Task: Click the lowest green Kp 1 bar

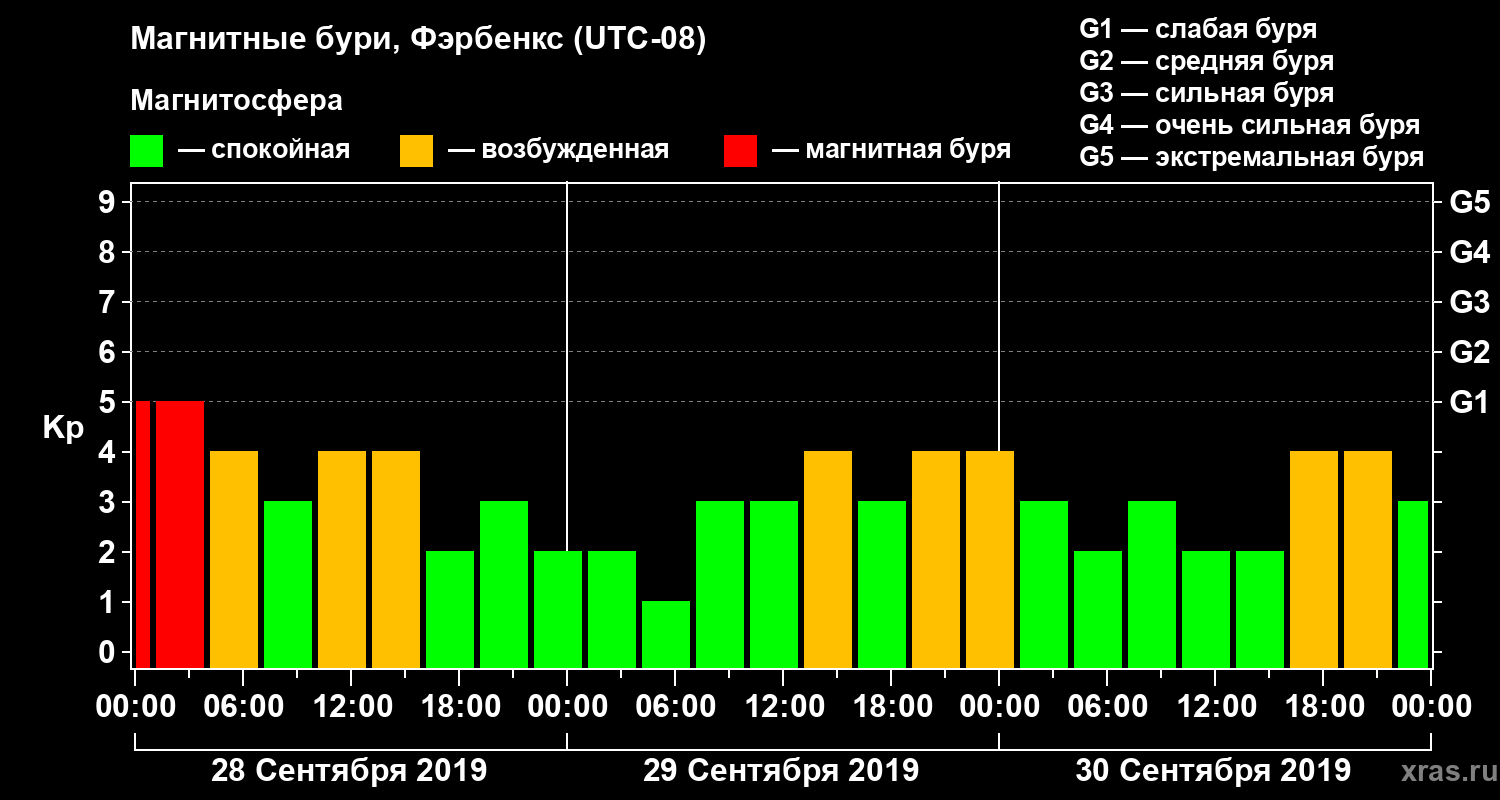Action: coord(666,634)
